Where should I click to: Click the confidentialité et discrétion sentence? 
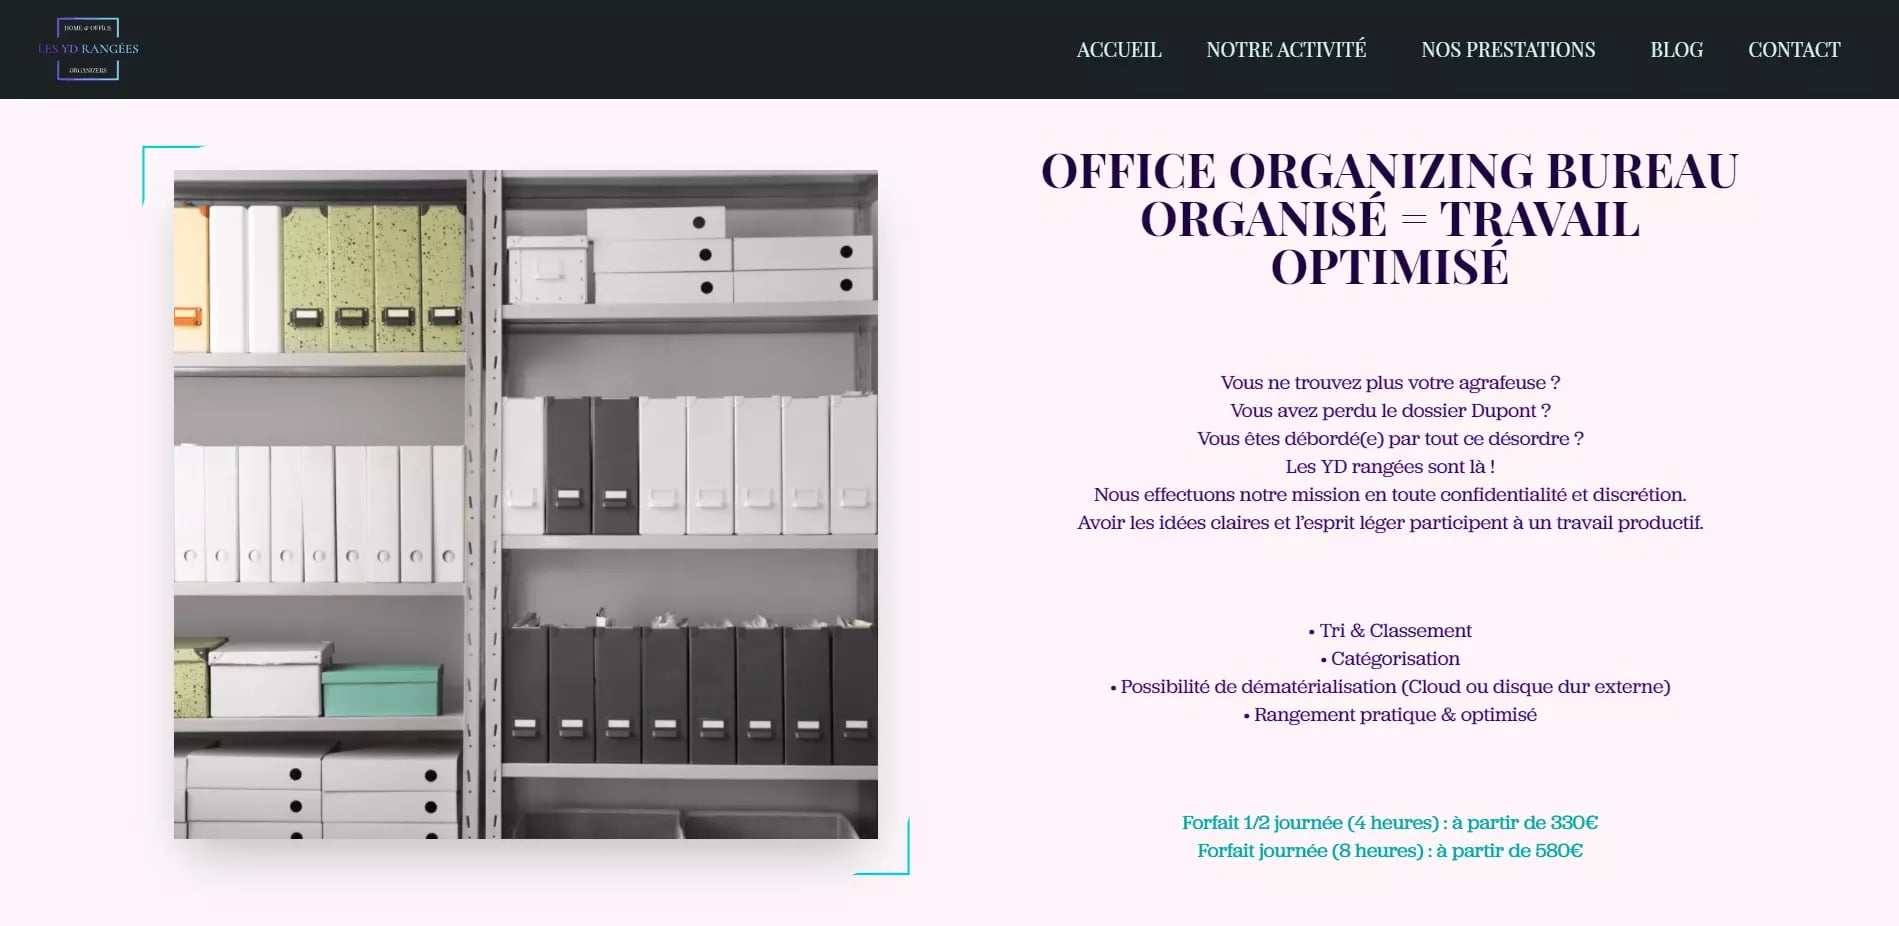[1389, 495]
